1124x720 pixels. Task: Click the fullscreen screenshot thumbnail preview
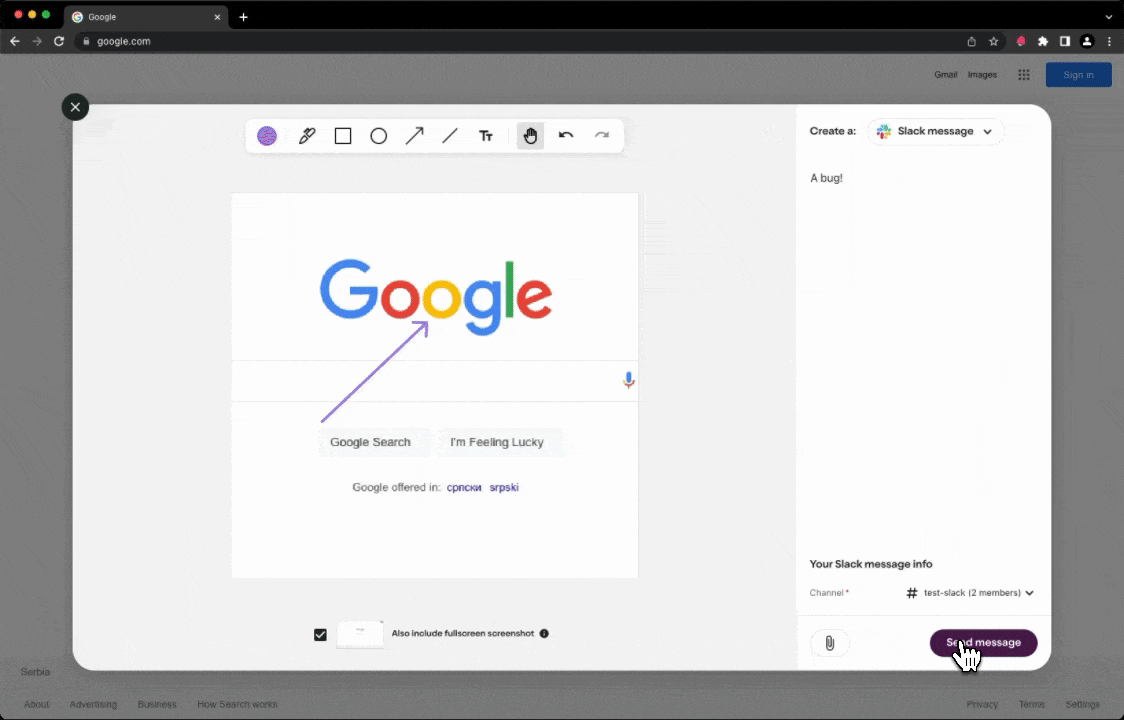(x=360, y=634)
